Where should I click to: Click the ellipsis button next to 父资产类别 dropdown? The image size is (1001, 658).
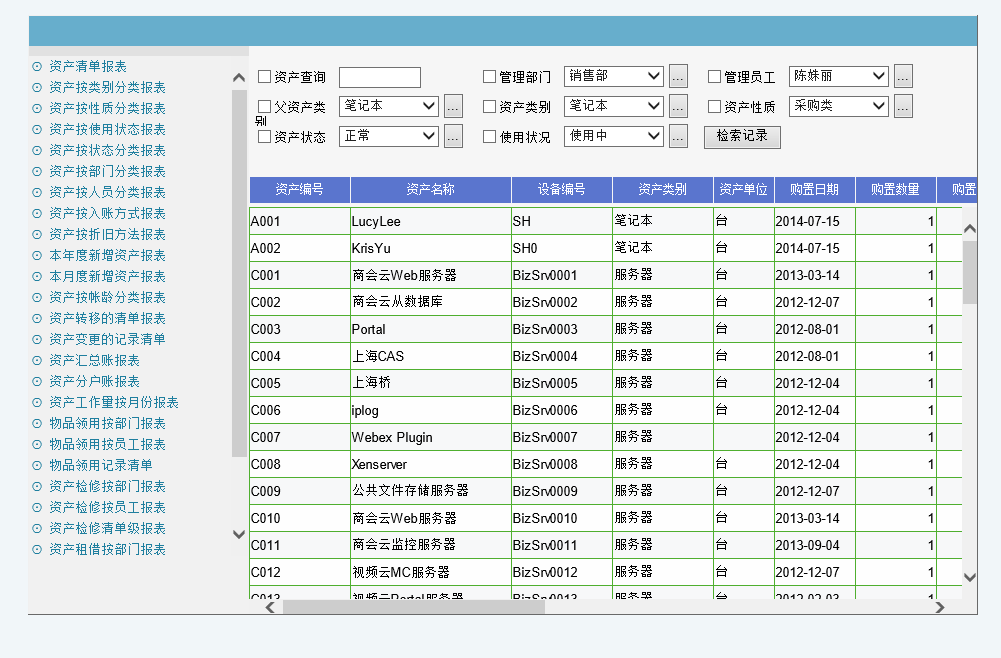coord(453,106)
